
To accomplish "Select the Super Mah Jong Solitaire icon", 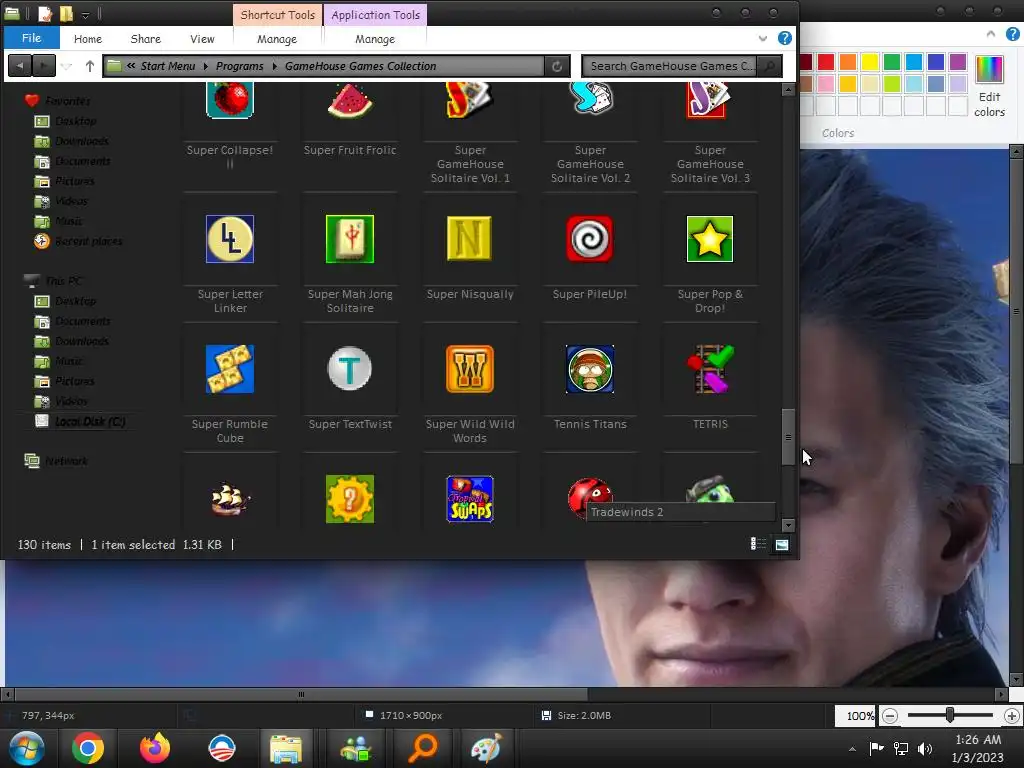I will point(350,239).
